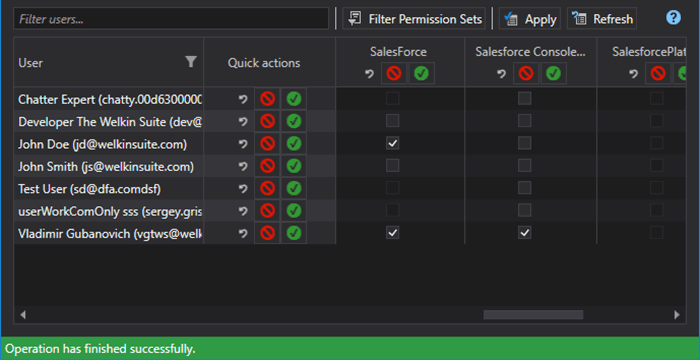Click green check quick action for Vladimir Gubanovich
The image size is (700, 360).
click(x=294, y=233)
